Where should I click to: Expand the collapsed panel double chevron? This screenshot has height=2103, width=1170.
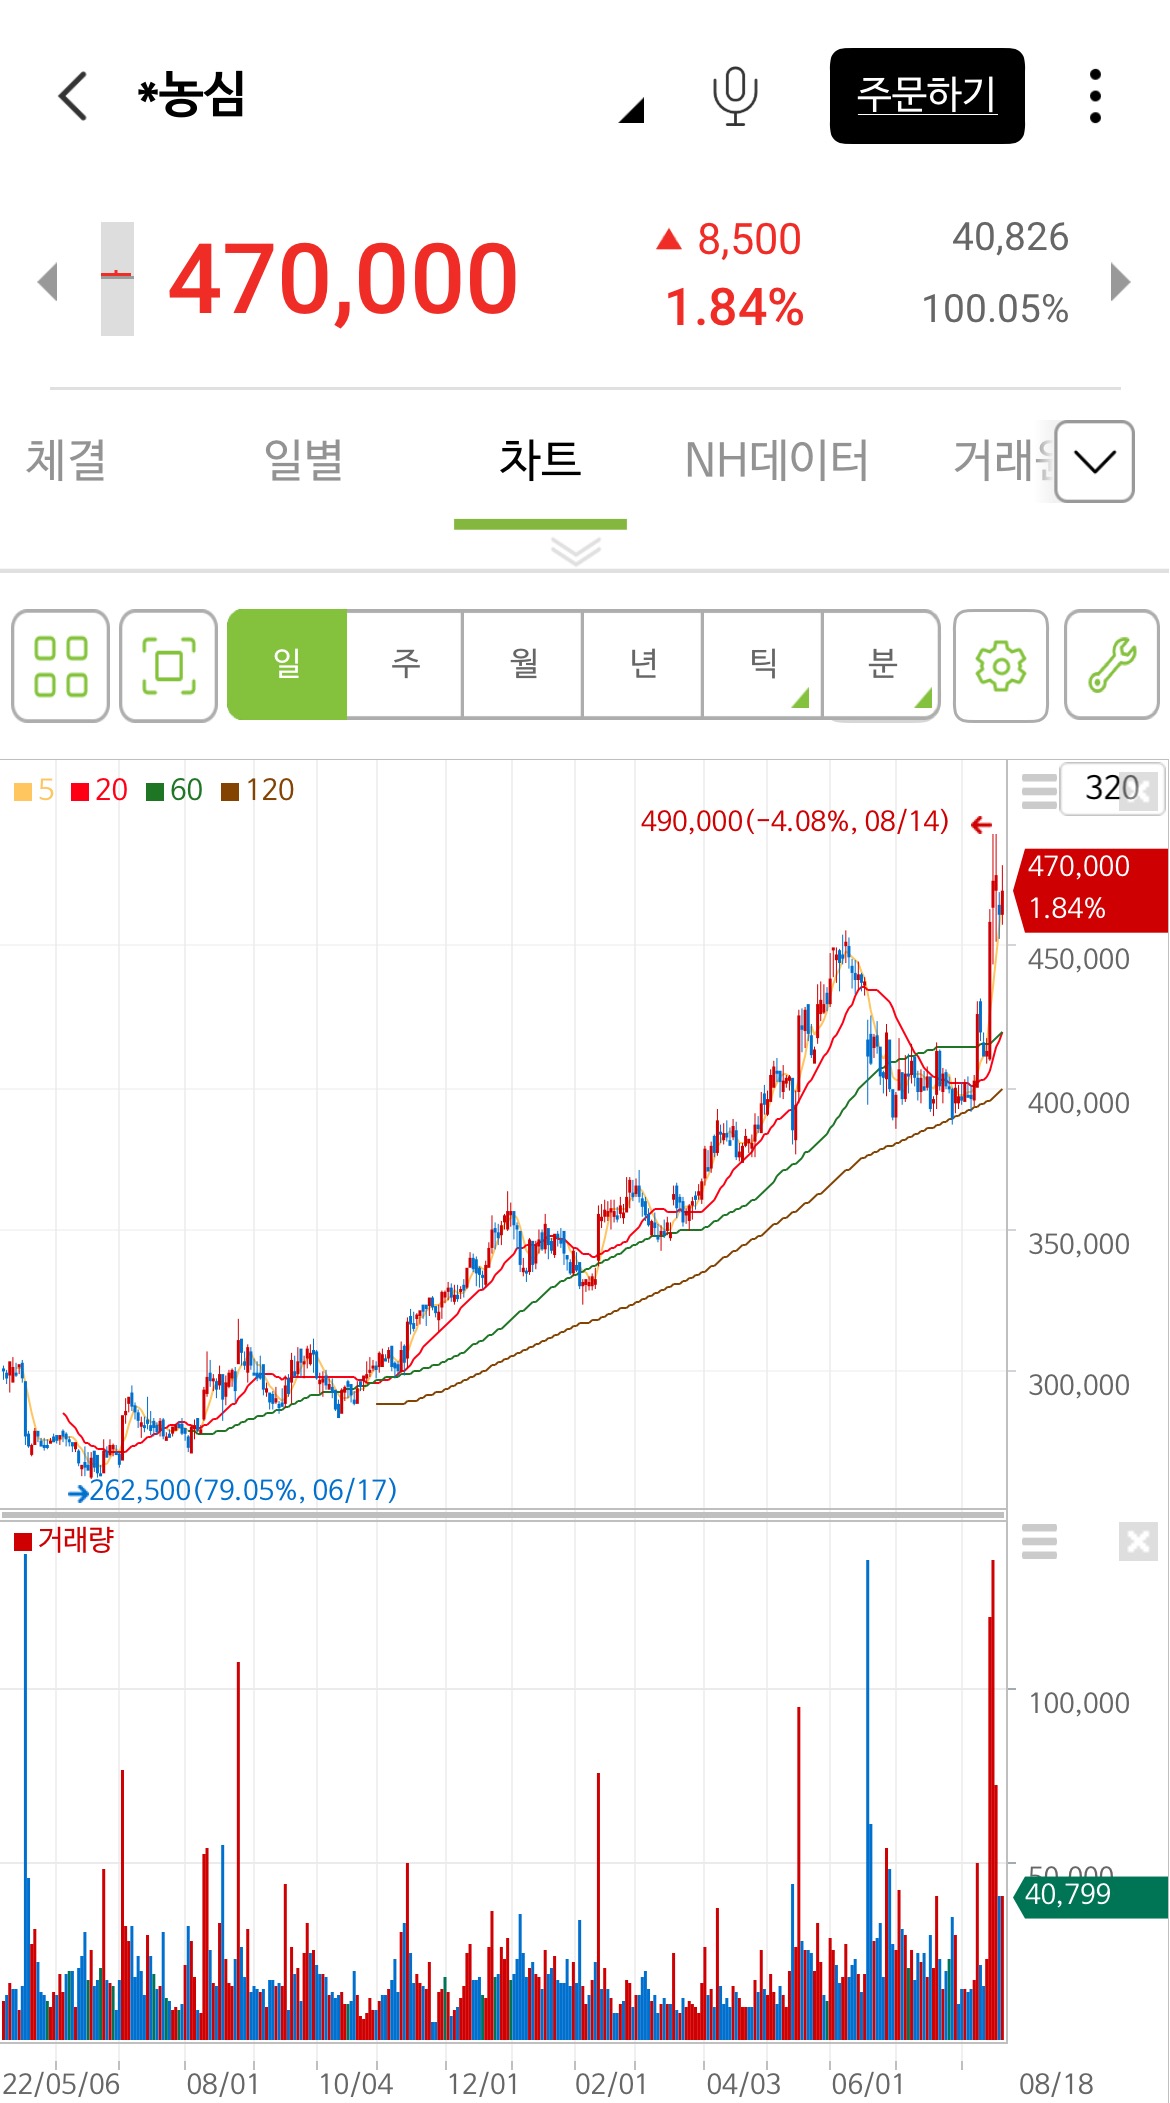(x=576, y=551)
